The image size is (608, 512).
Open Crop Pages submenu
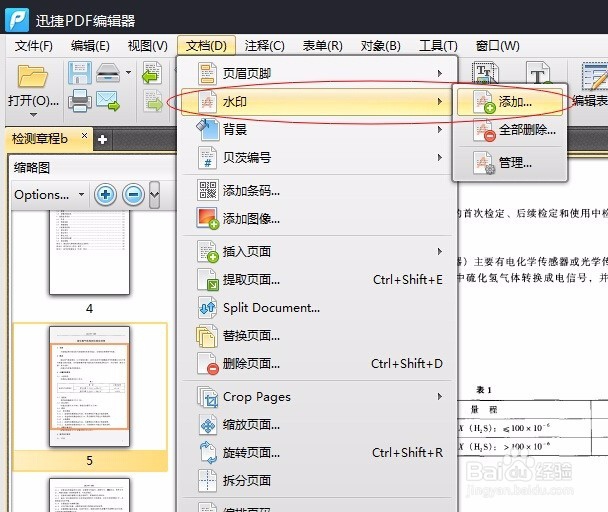(316, 397)
